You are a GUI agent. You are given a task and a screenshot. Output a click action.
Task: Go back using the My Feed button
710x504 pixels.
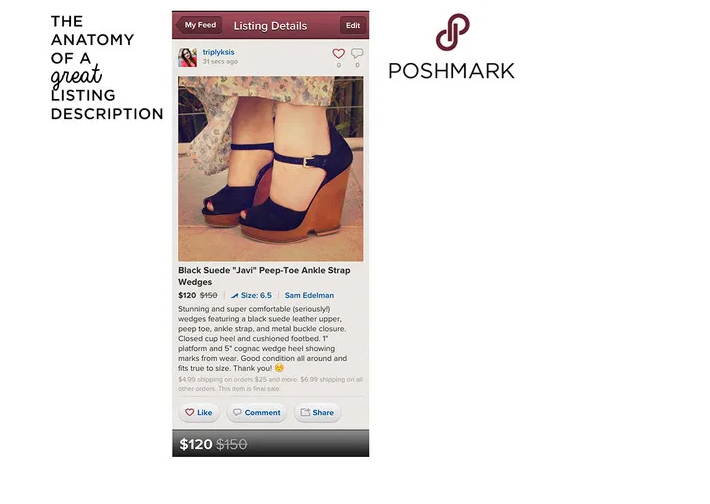click(200, 25)
